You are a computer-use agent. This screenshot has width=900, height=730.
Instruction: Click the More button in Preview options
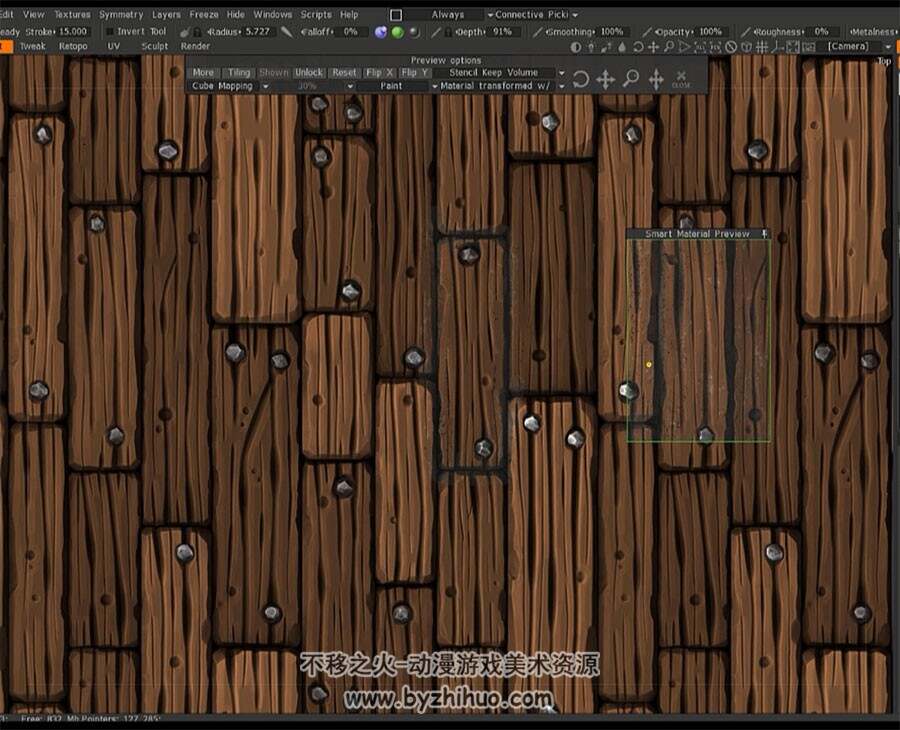(203, 72)
